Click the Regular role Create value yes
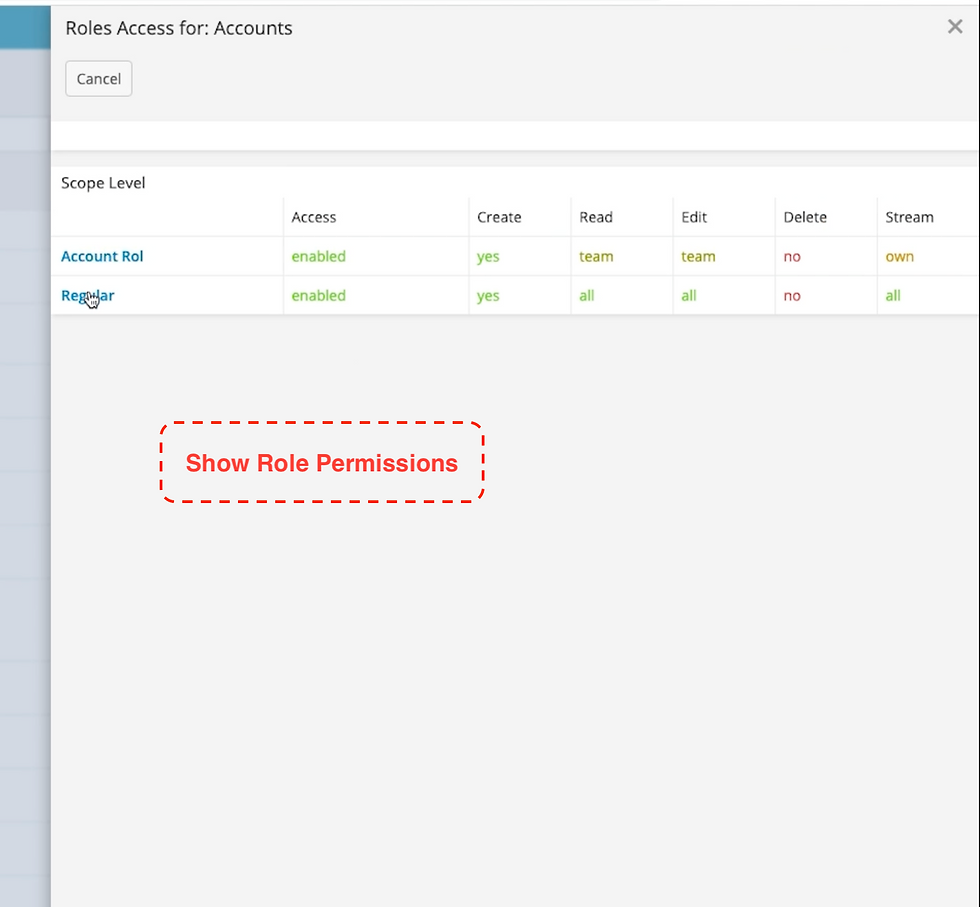980x907 pixels. click(488, 295)
